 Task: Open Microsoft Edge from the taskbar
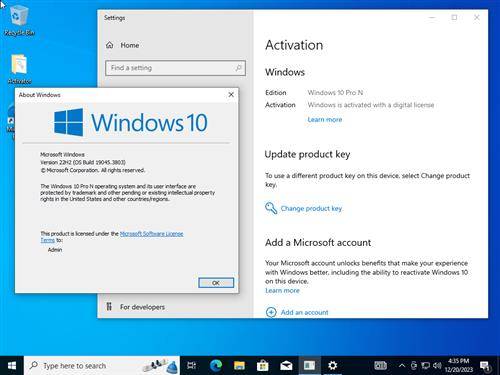pyautogui.click(x=216, y=366)
